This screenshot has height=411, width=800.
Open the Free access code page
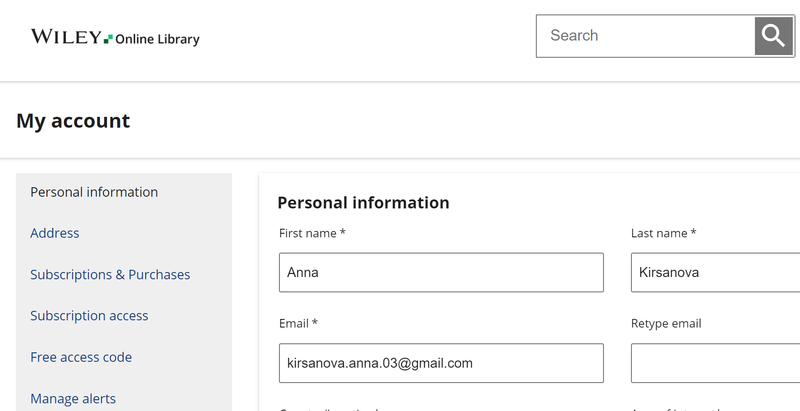point(81,357)
